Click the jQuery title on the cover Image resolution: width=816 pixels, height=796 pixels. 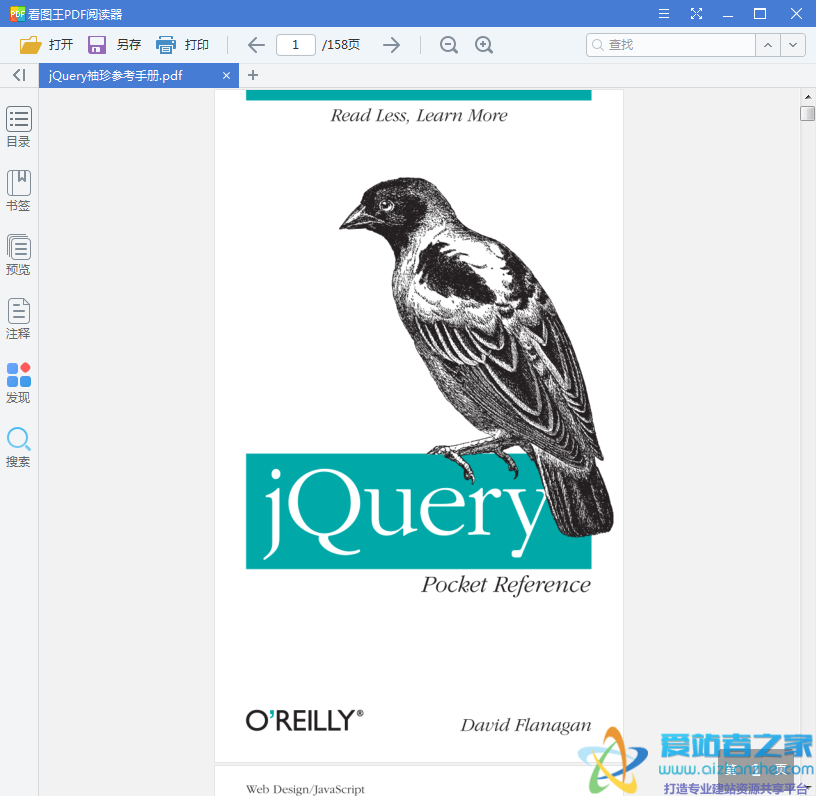tap(406, 512)
